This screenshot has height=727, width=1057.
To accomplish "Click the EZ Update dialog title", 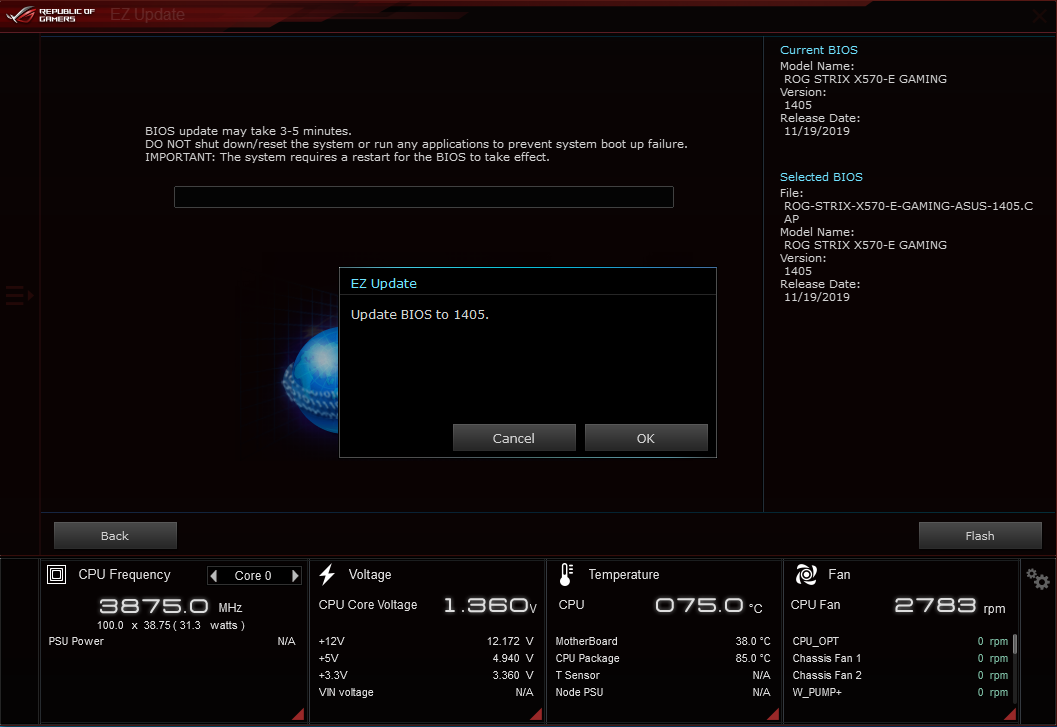I will click(x=384, y=283).
